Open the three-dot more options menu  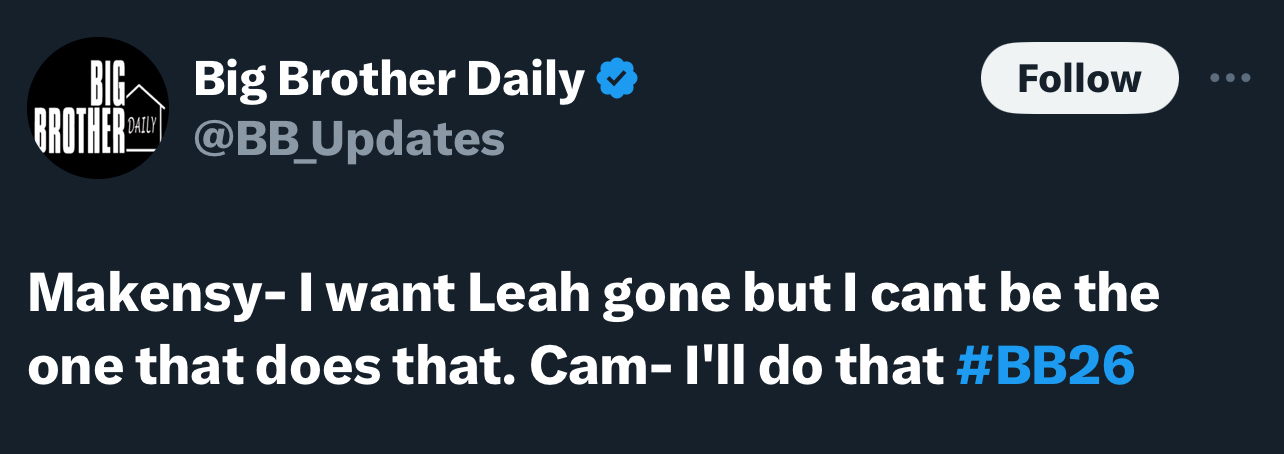point(1231,78)
